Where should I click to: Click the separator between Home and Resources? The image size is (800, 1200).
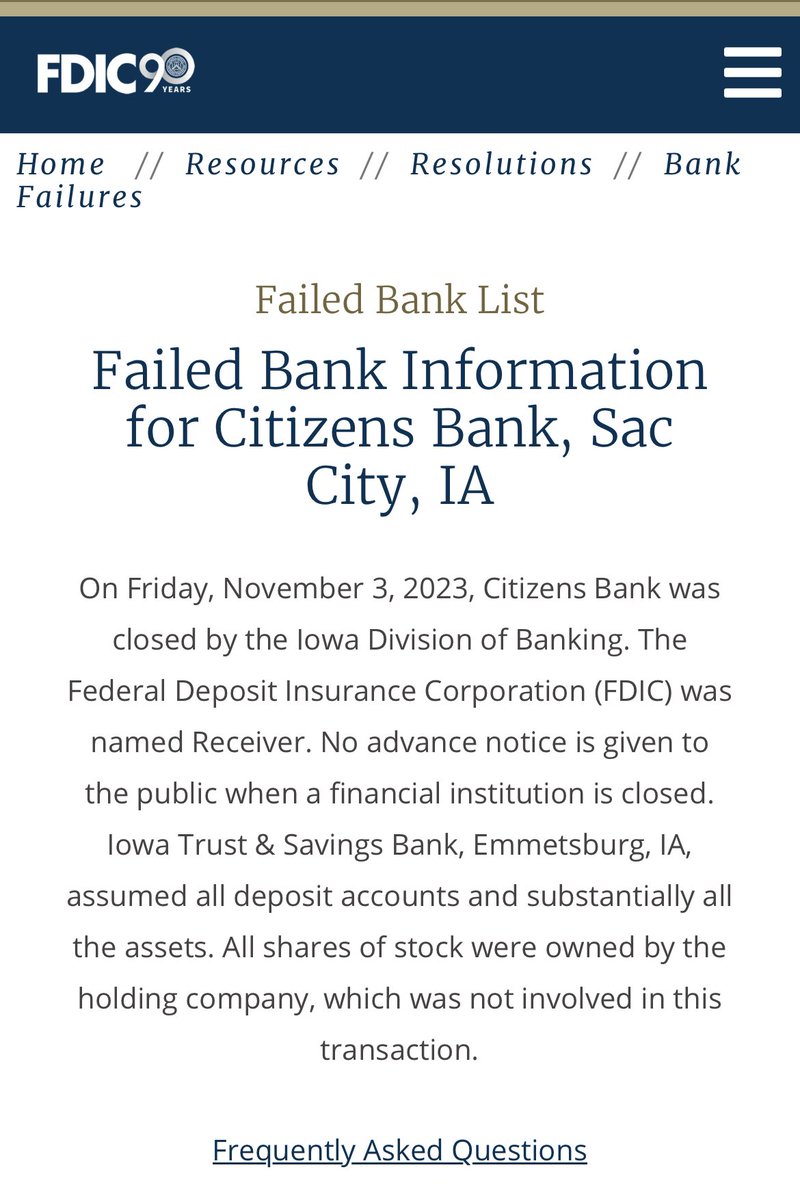click(149, 164)
